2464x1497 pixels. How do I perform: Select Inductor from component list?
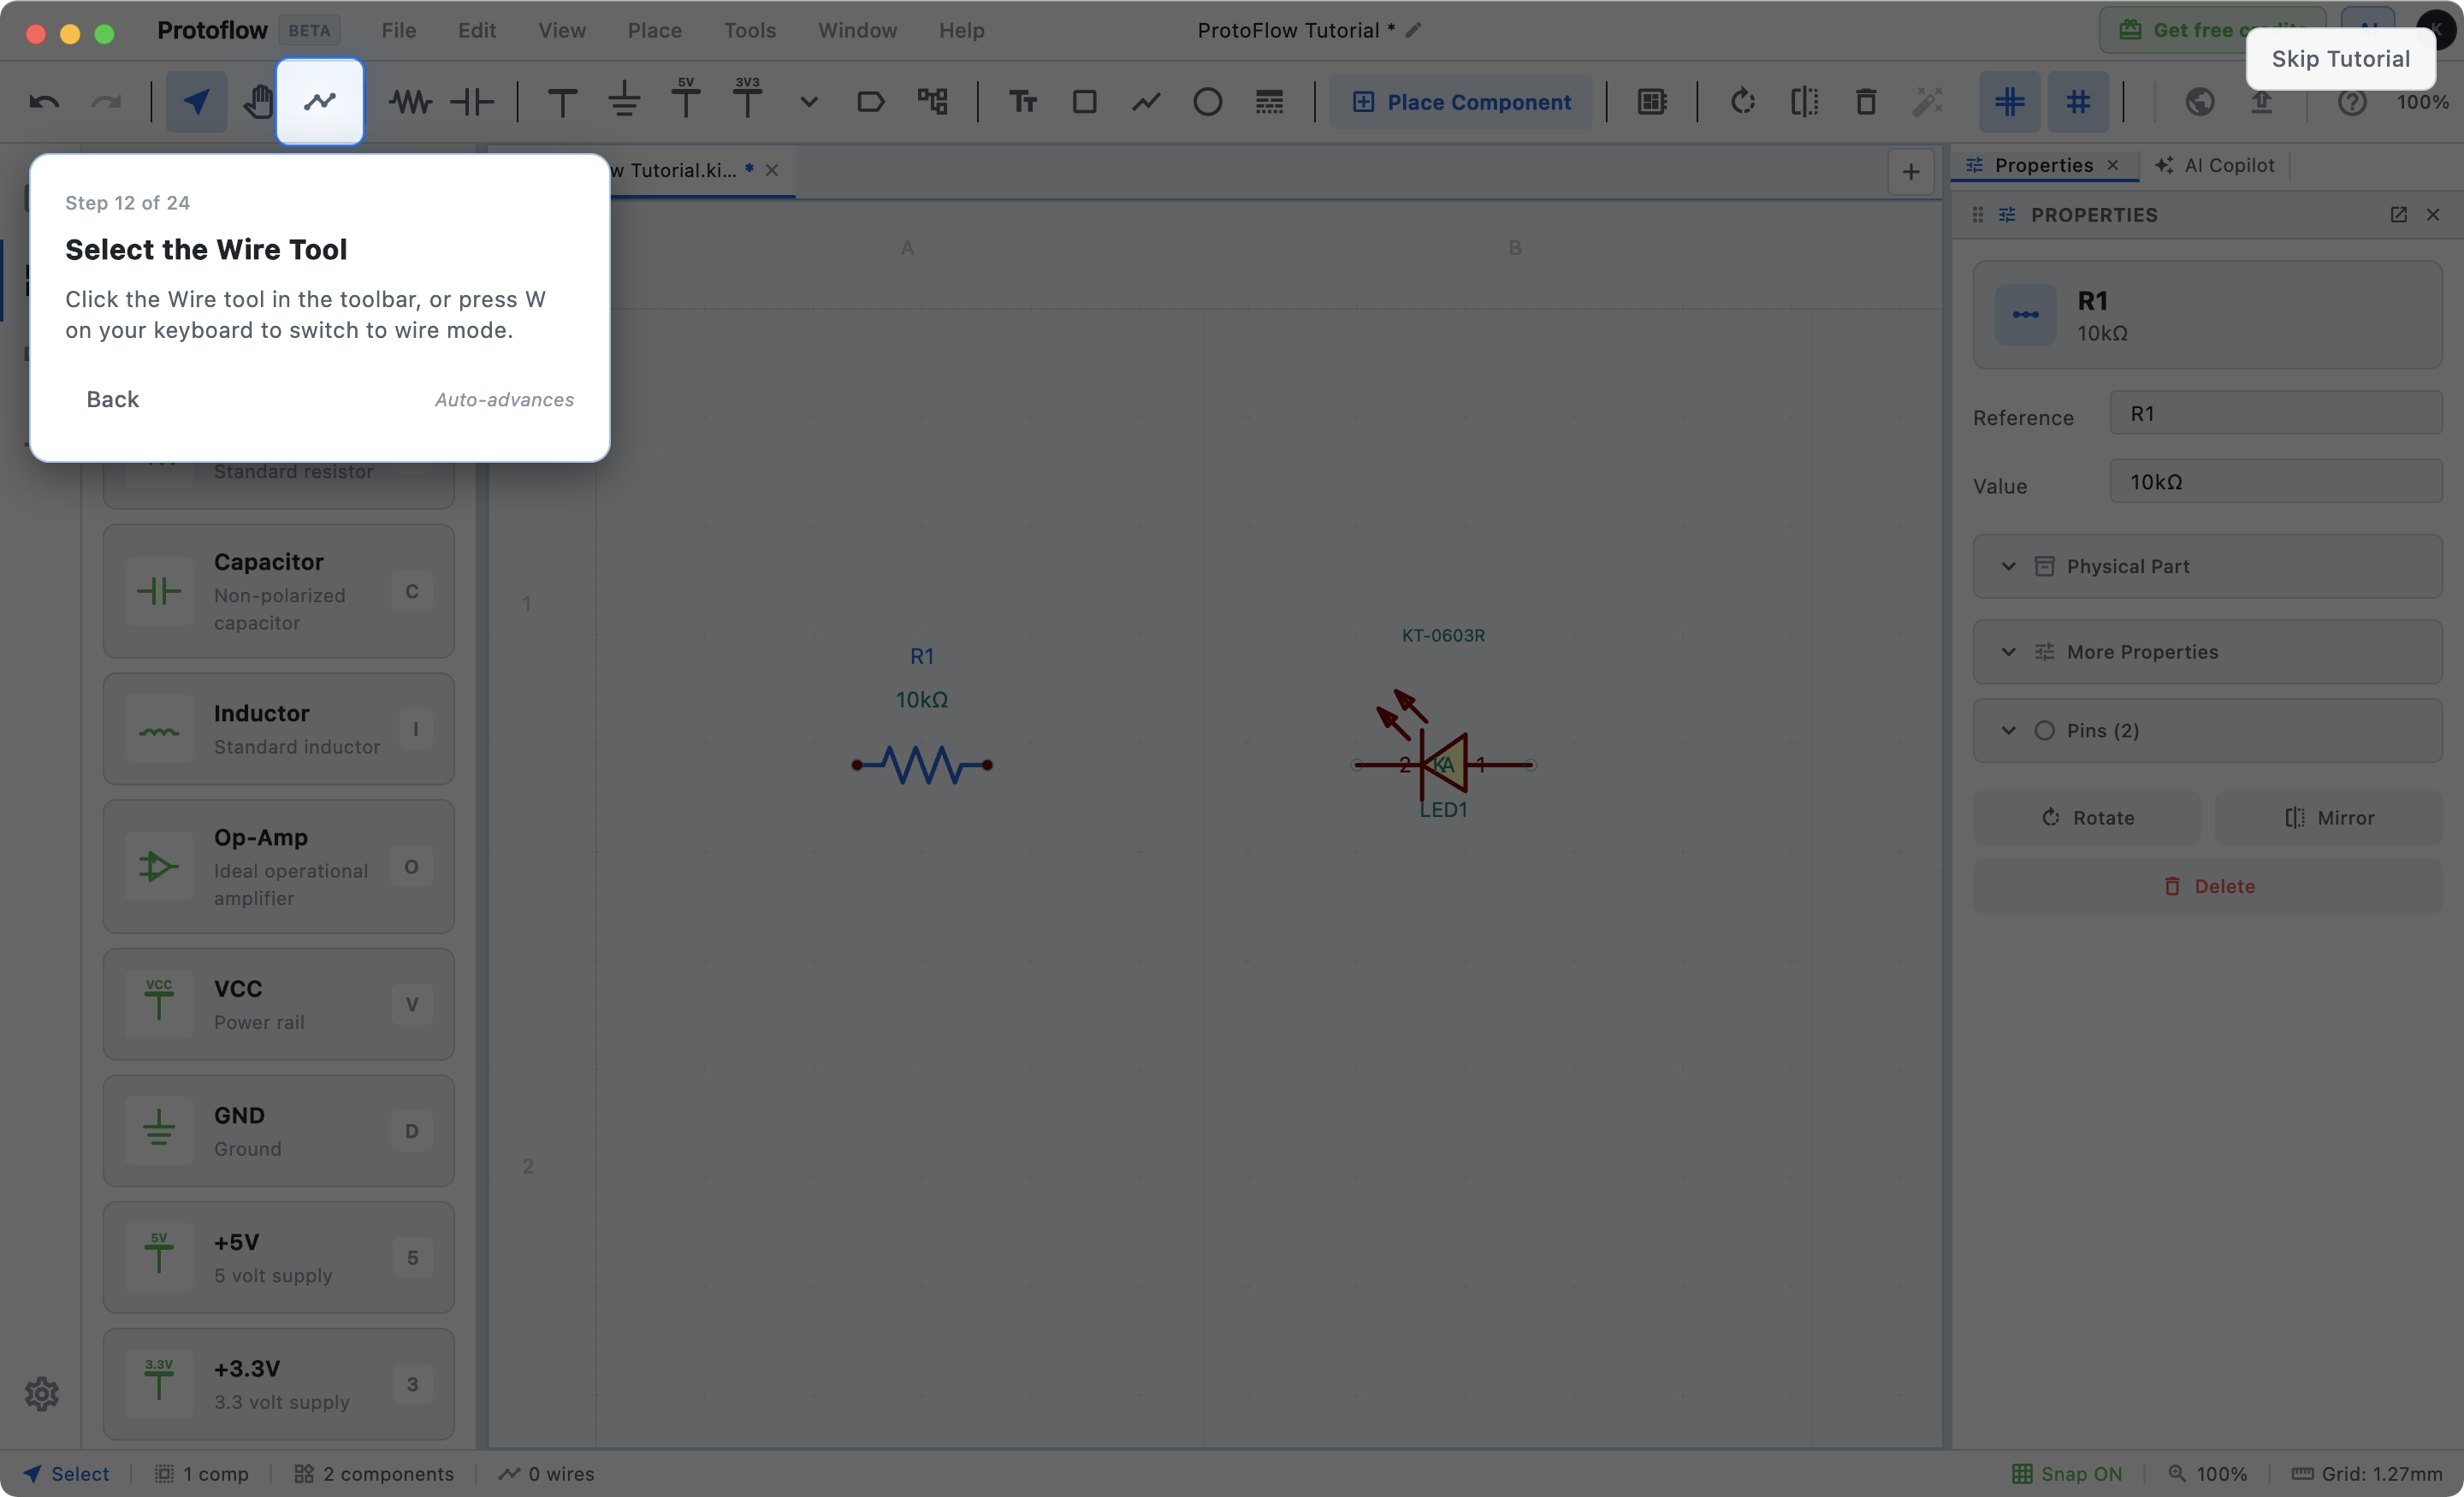(279, 729)
